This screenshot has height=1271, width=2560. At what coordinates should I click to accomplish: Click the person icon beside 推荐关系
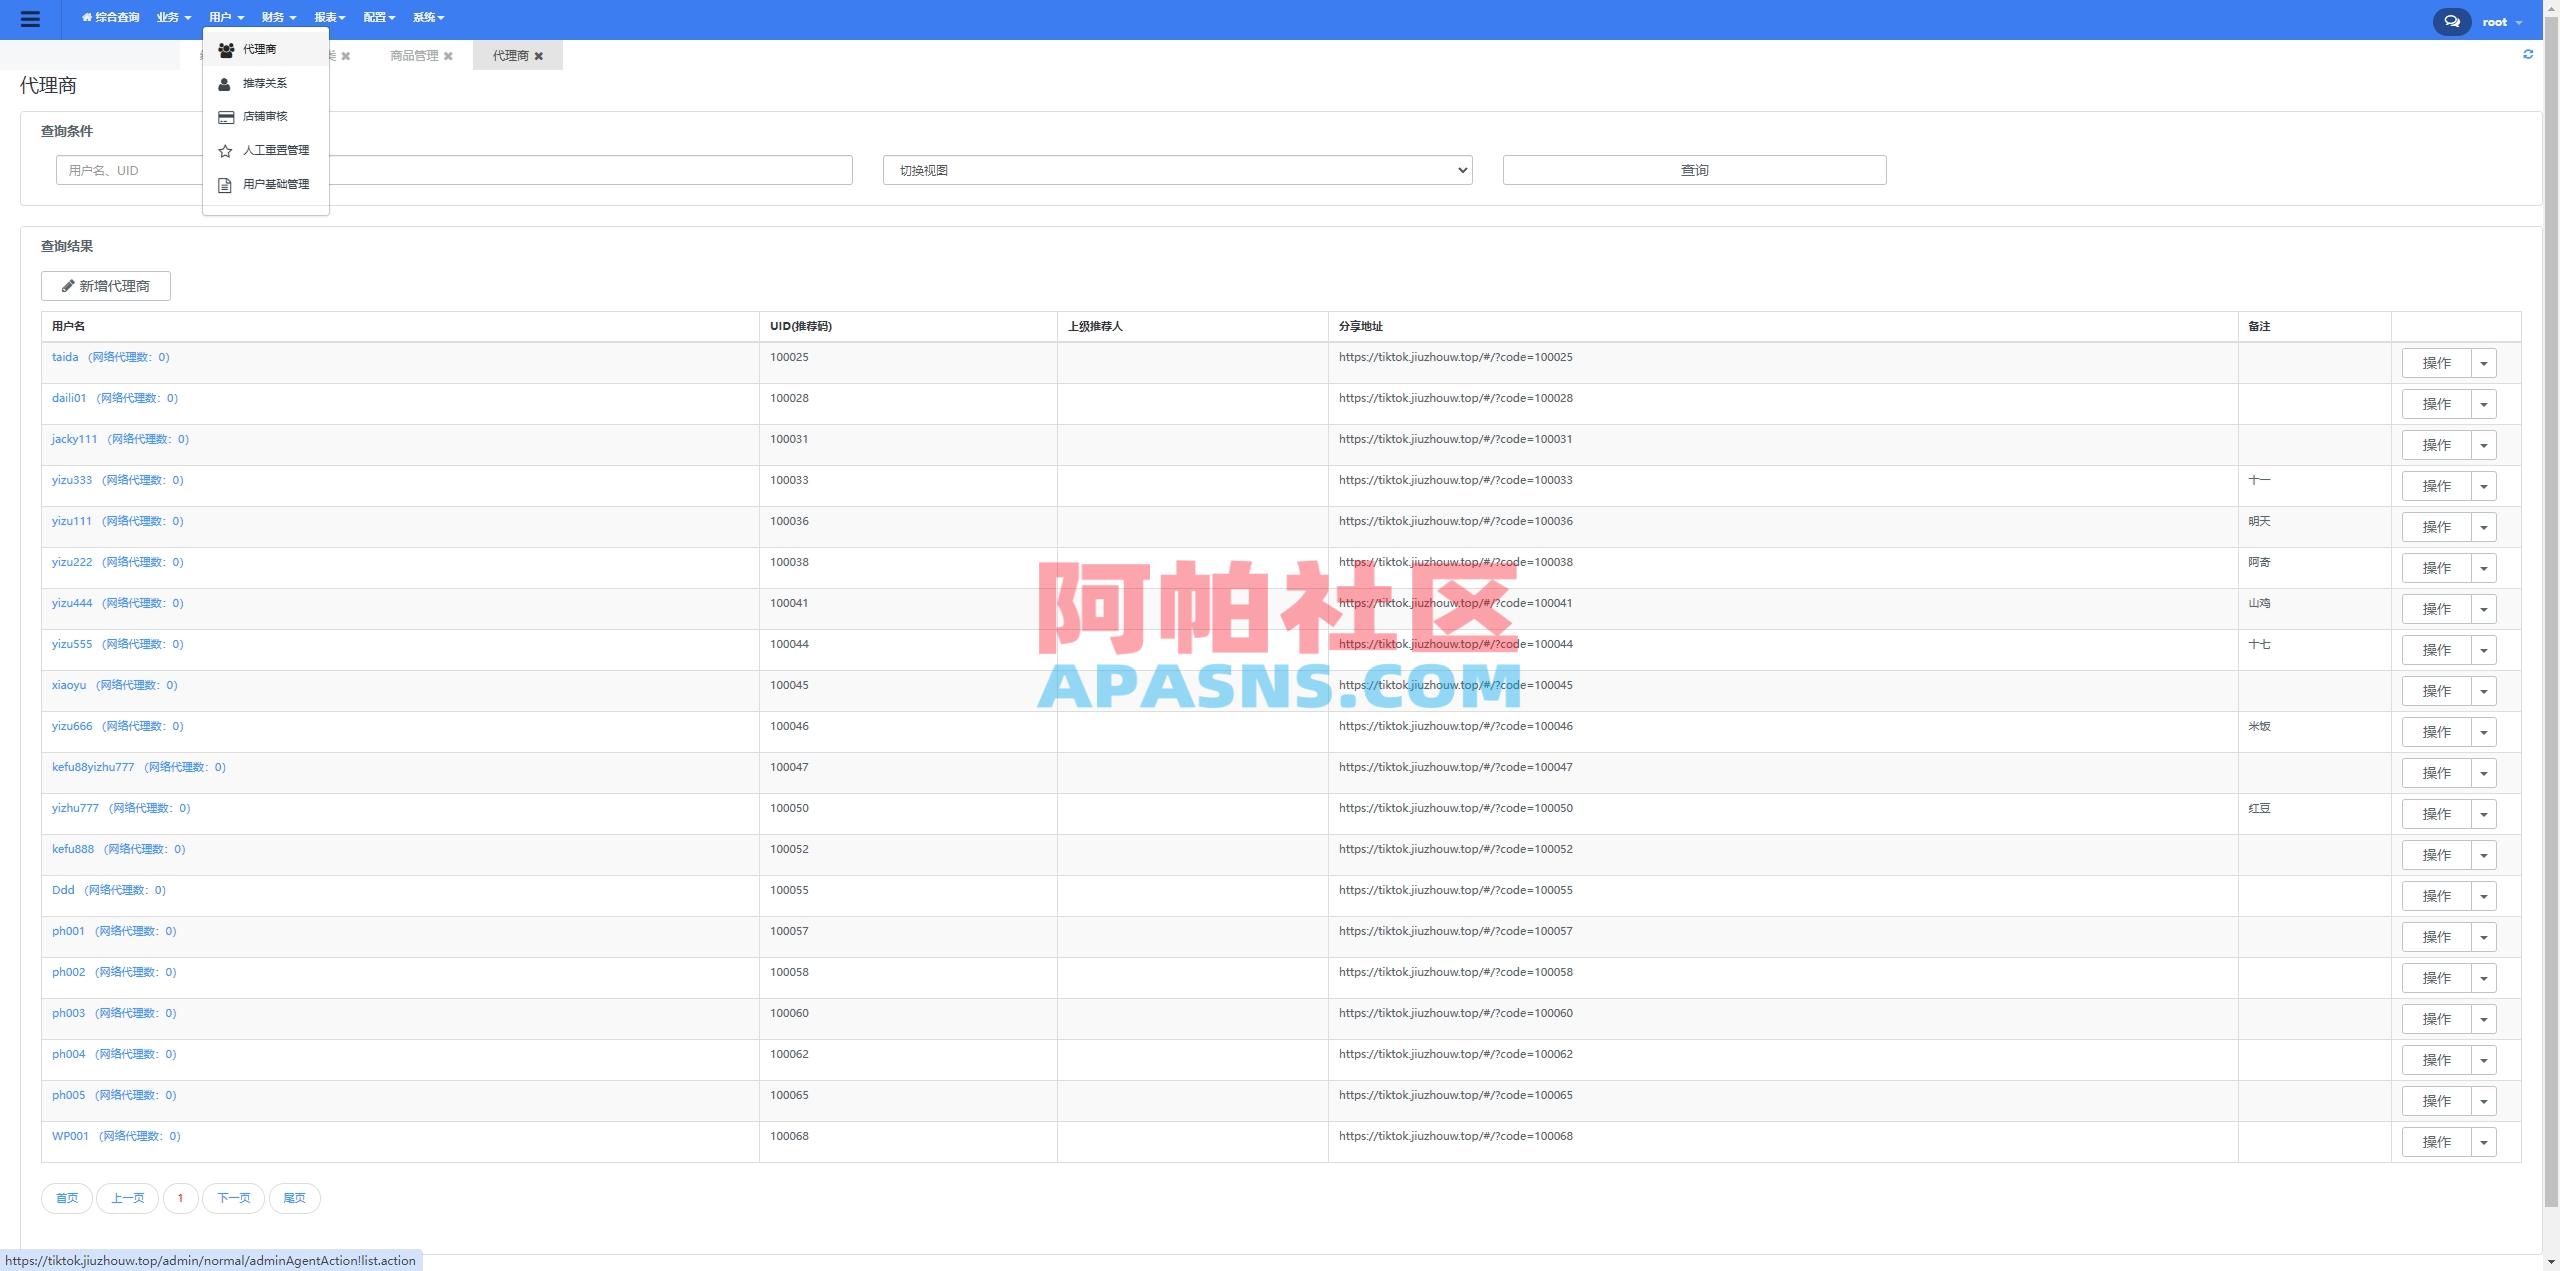[224, 83]
